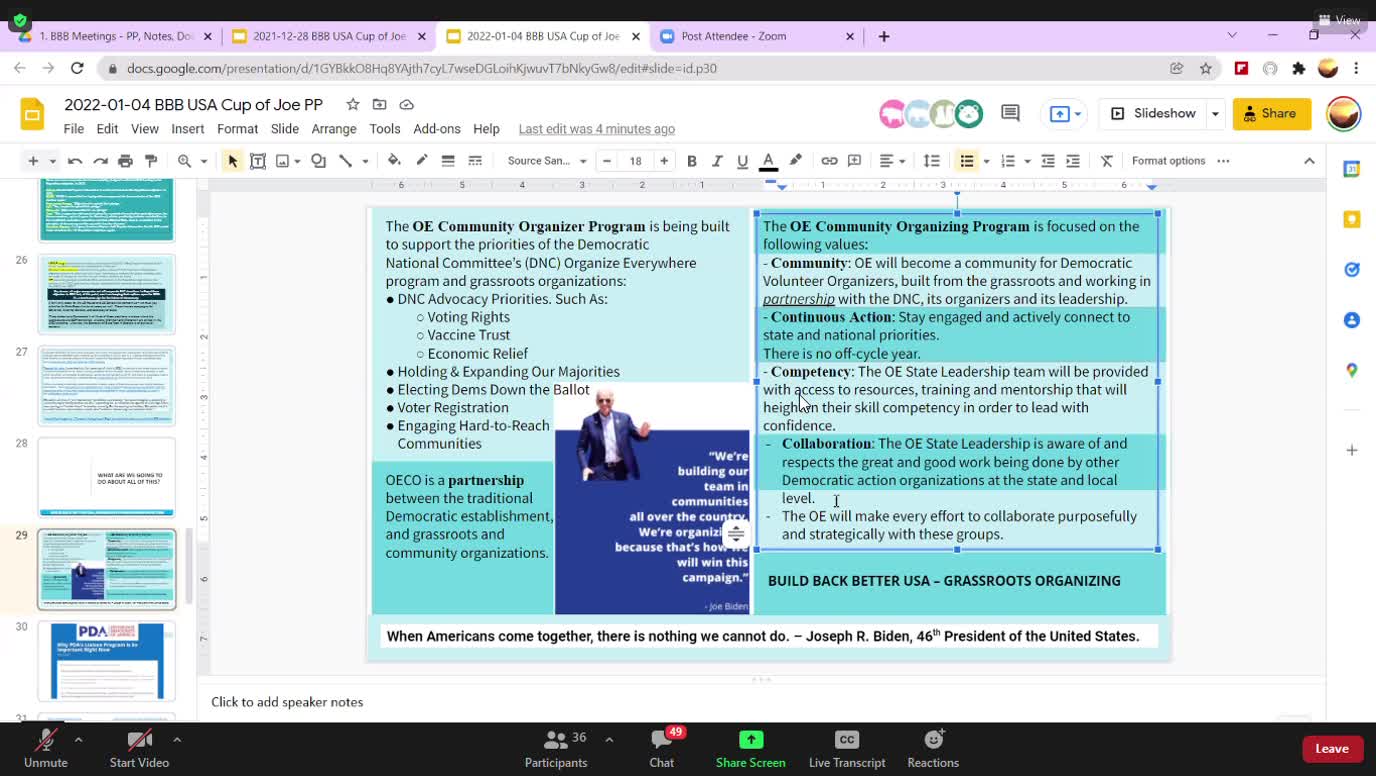The height and width of the screenshot is (776, 1376).
Task: Toggle Italic formatting
Action: (717, 161)
